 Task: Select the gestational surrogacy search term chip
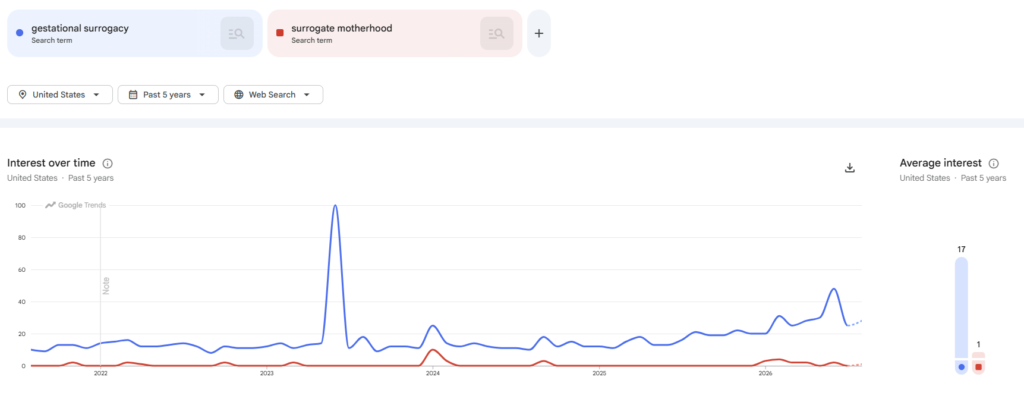(x=135, y=33)
